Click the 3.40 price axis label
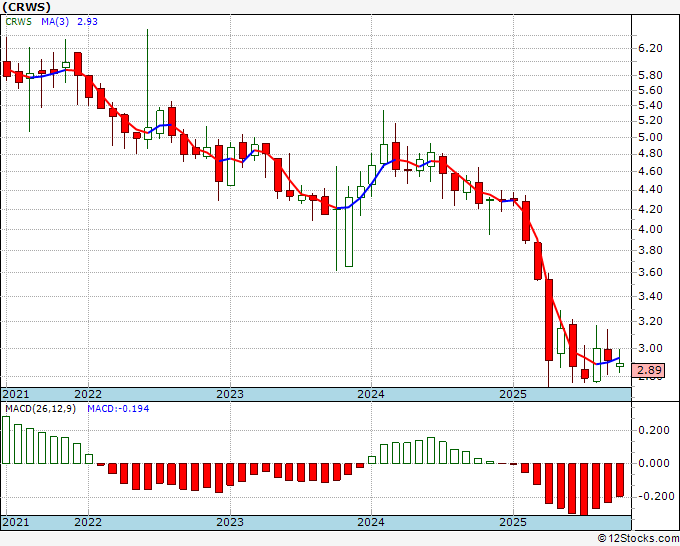The image size is (680, 546). (x=651, y=297)
